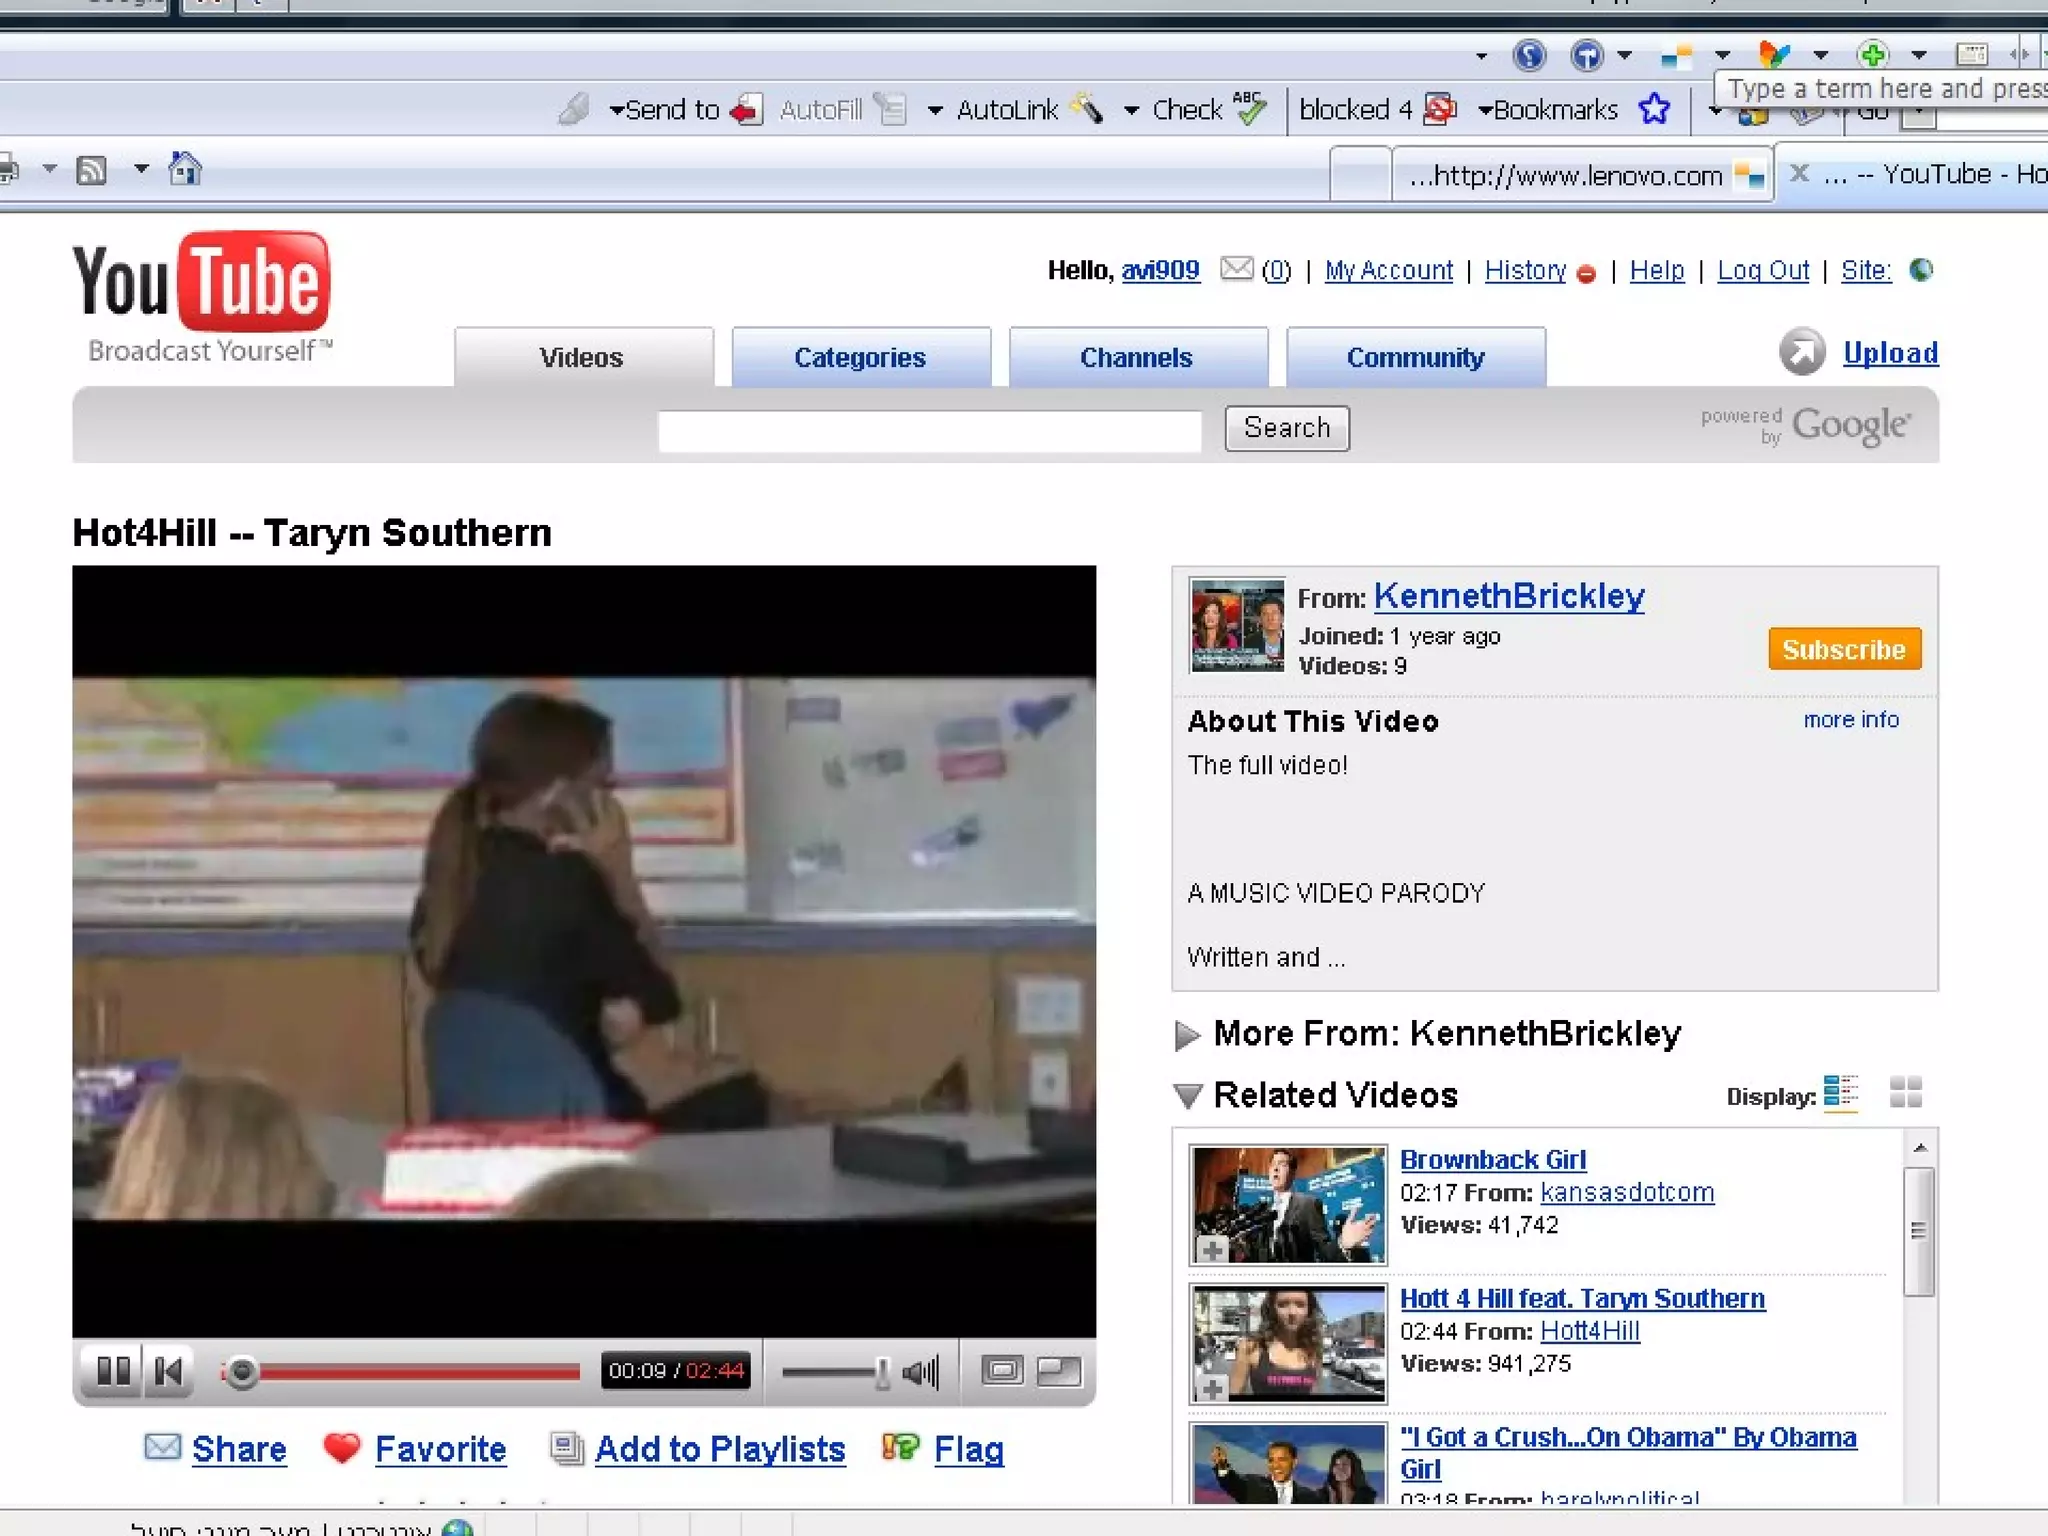The image size is (2048, 1536).
Task: Restart video with rewind button
Action: [169, 1370]
